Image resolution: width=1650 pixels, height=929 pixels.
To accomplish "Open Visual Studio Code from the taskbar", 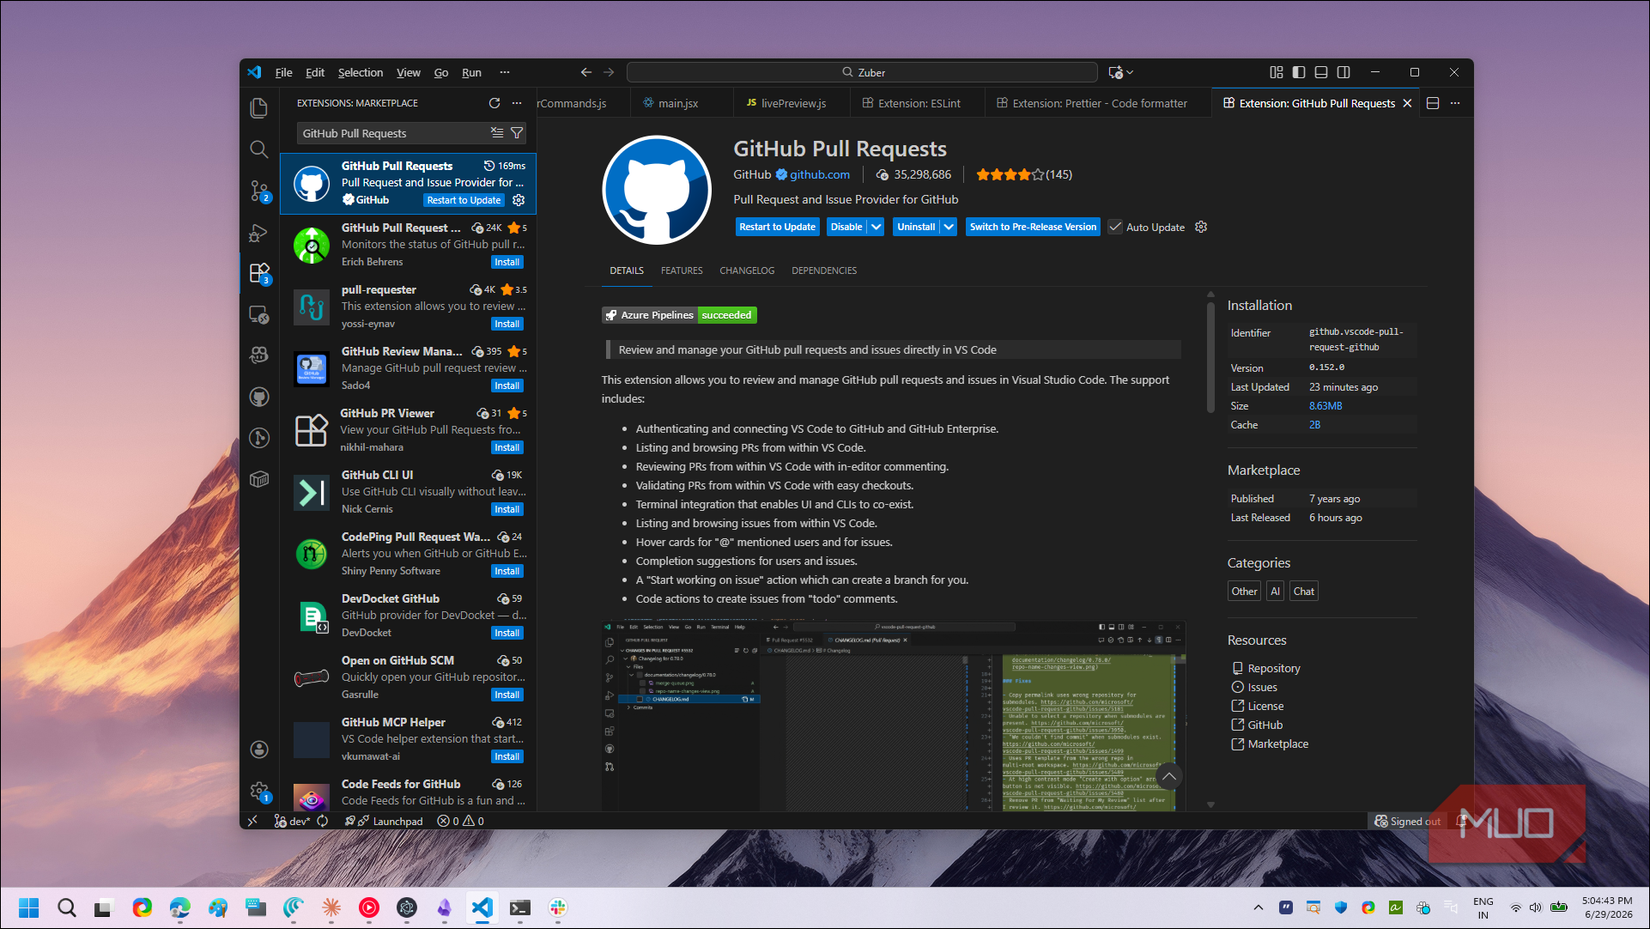I will click(x=482, y=907).
